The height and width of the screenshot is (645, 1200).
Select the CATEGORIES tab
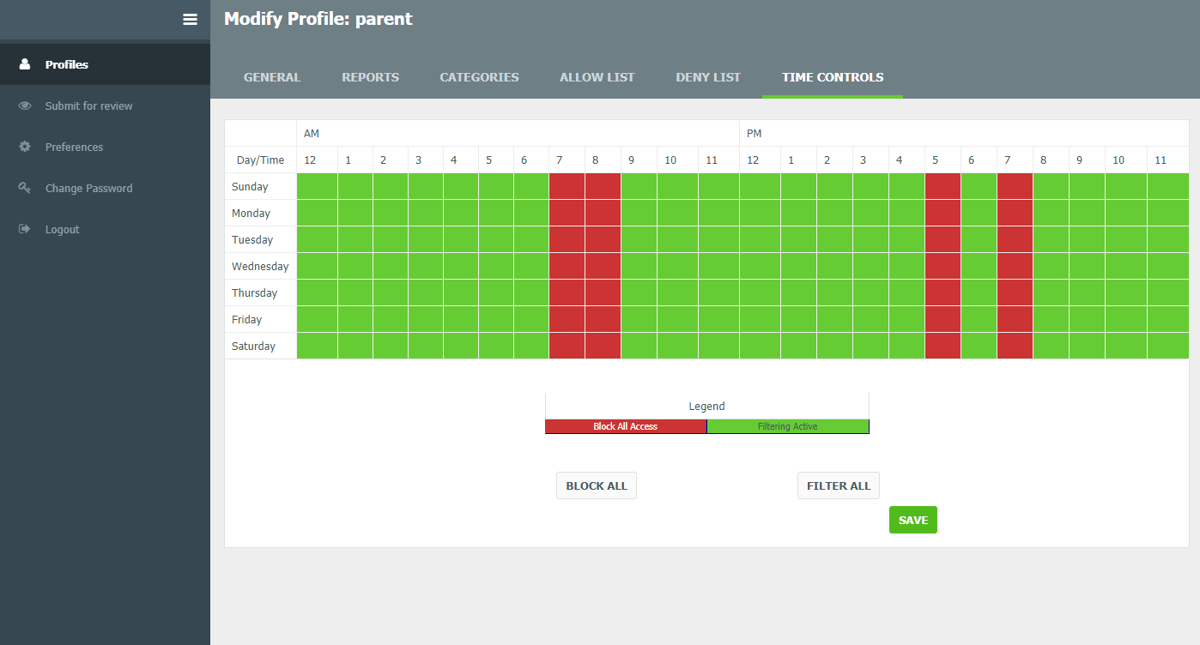tap(479, 77)
